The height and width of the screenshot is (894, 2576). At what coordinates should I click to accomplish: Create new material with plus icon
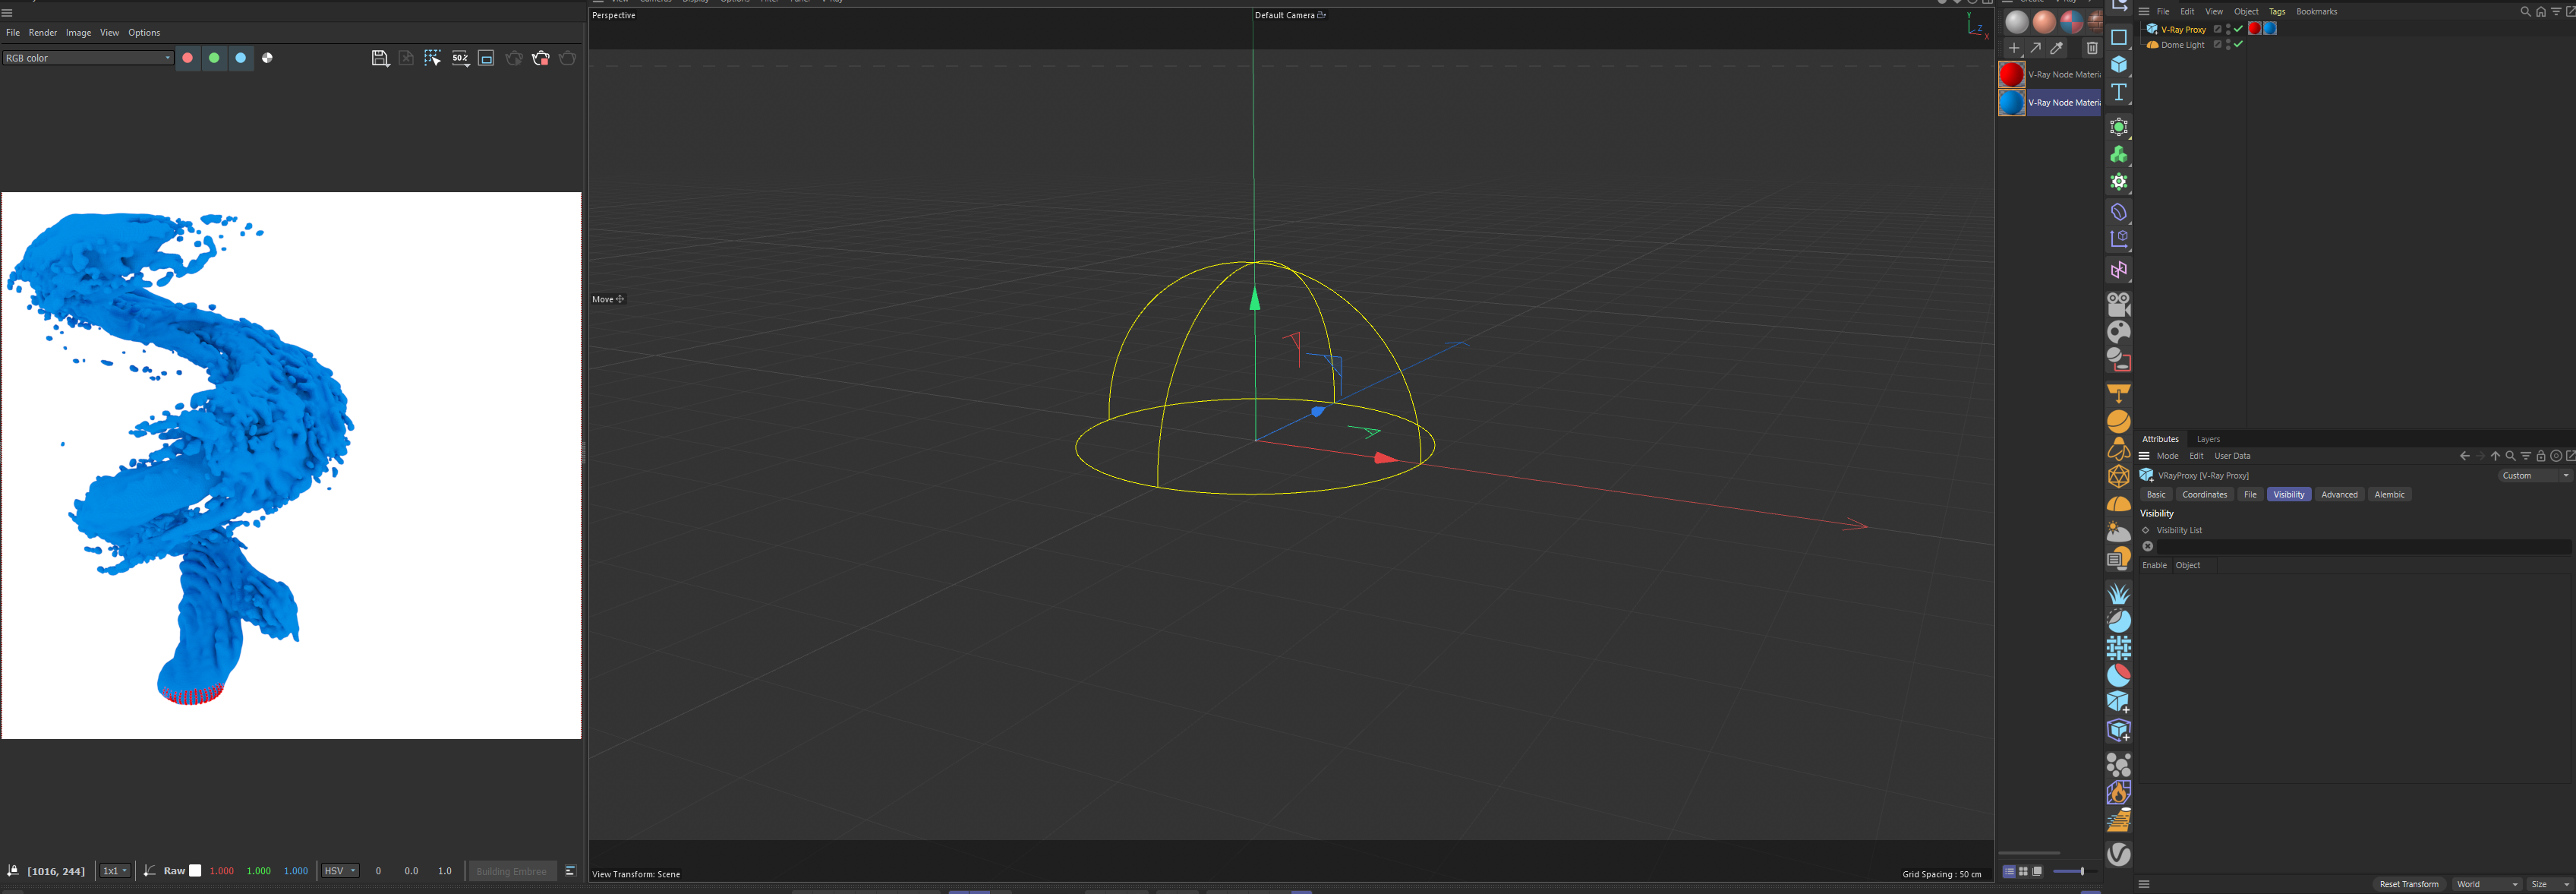[2014, 48]
